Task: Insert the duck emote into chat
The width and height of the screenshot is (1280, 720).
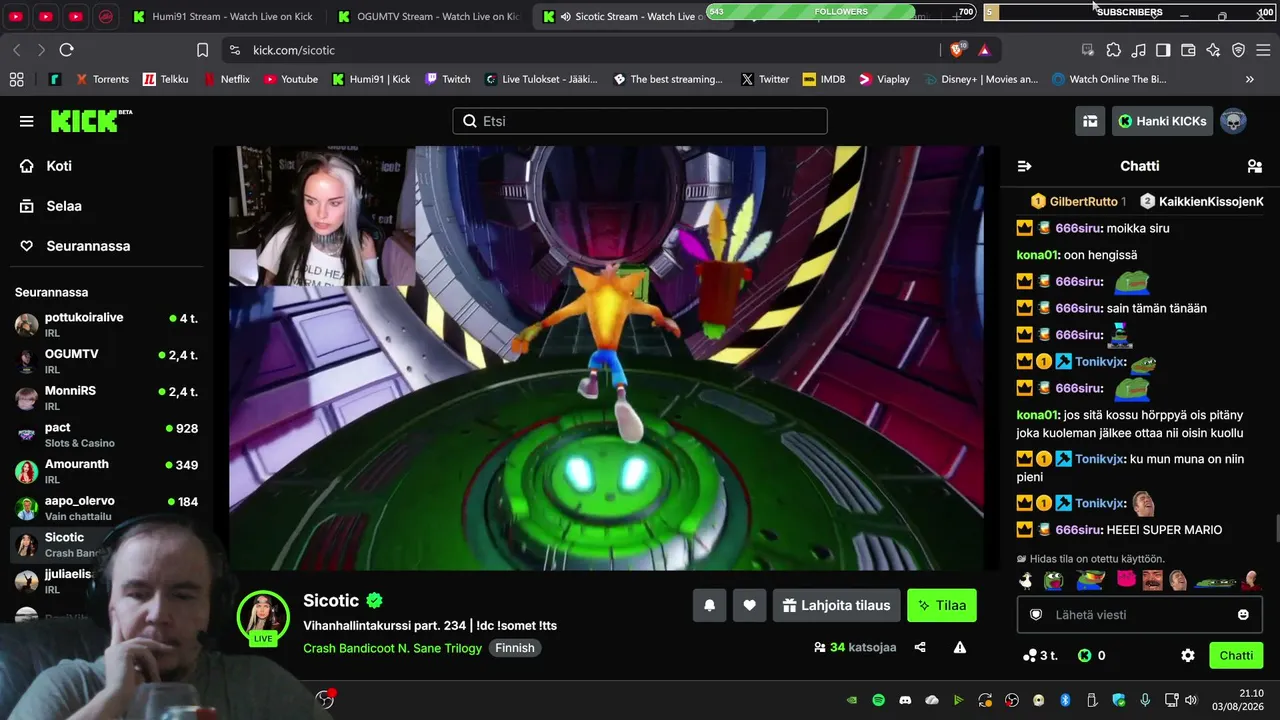Action: 1025,580
